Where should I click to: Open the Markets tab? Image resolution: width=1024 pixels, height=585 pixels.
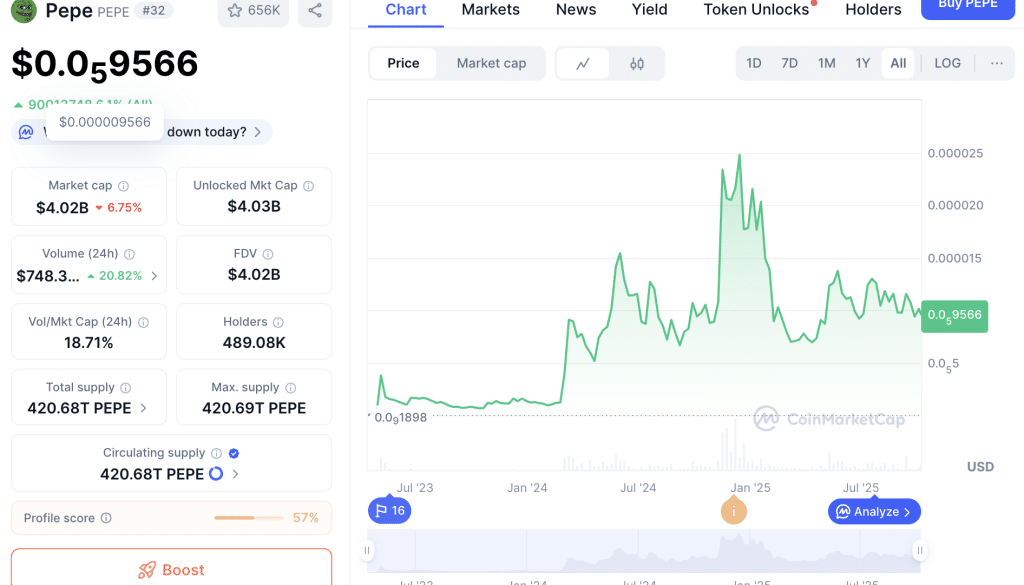(490, 10)
